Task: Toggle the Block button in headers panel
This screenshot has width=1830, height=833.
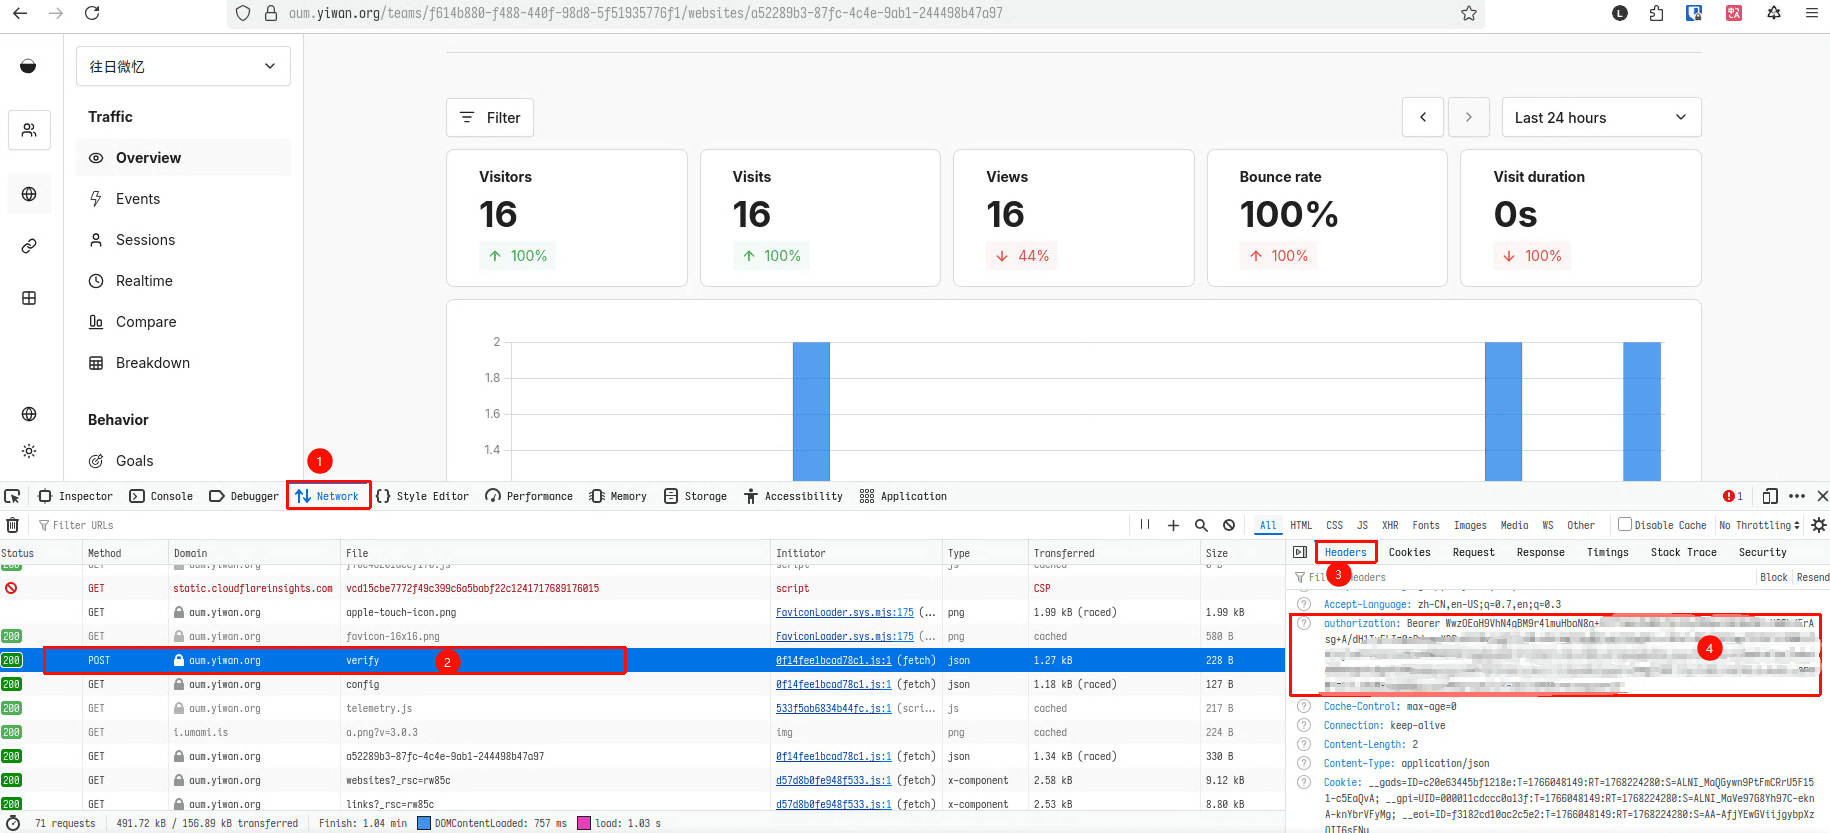Action: (x=1773, y=577)
